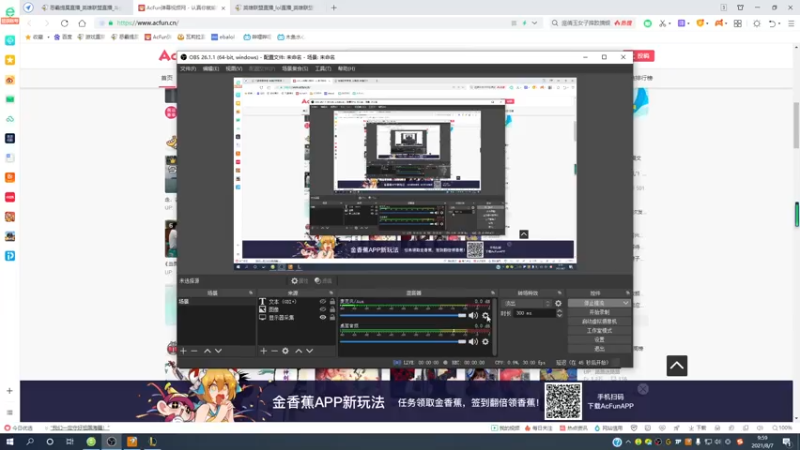Toggle visibility eye of 文本 (GDI+) source
Viewport: 800px width, 450px height.
click(x=322, y=302)
